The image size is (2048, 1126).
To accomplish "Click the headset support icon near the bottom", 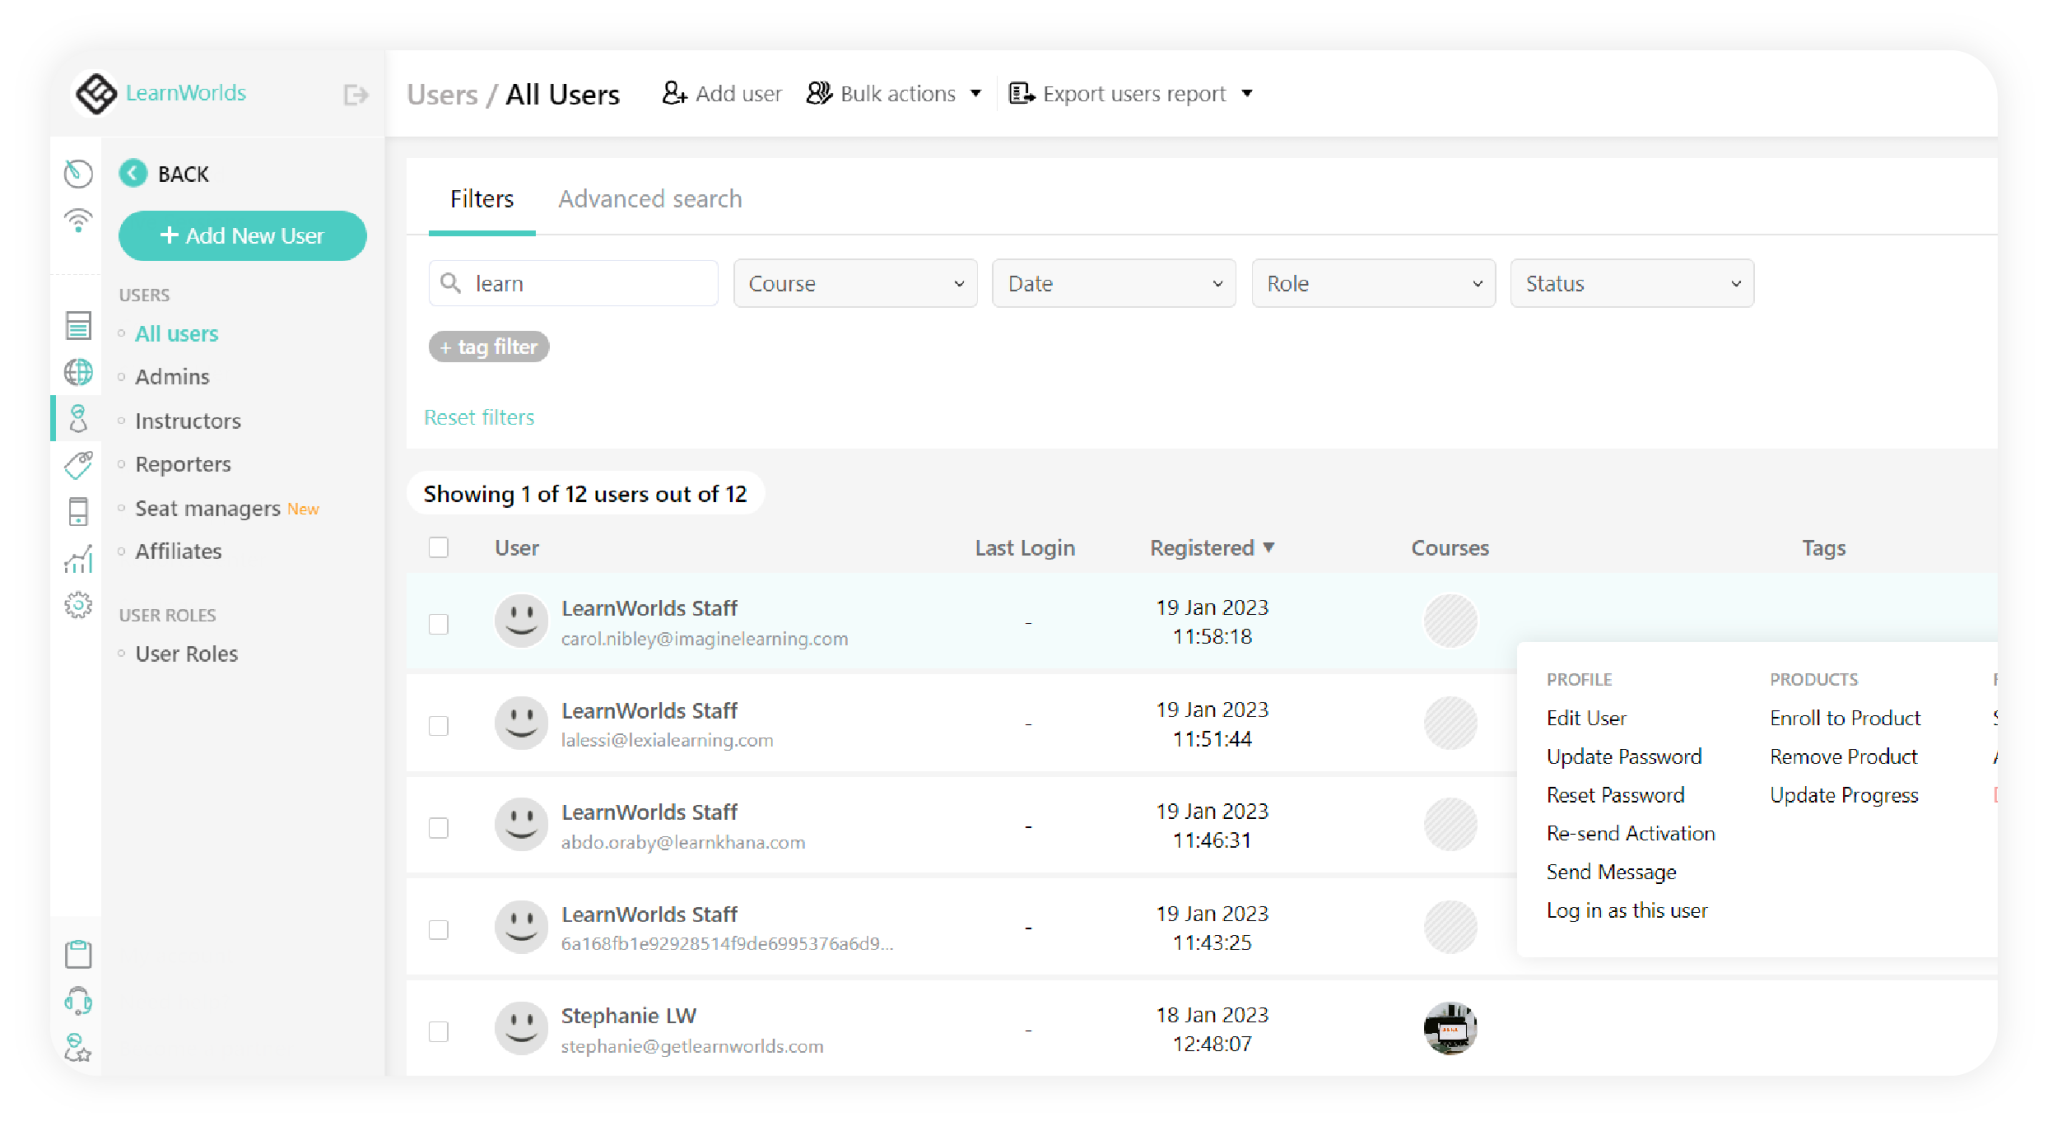I will 77,1000.
